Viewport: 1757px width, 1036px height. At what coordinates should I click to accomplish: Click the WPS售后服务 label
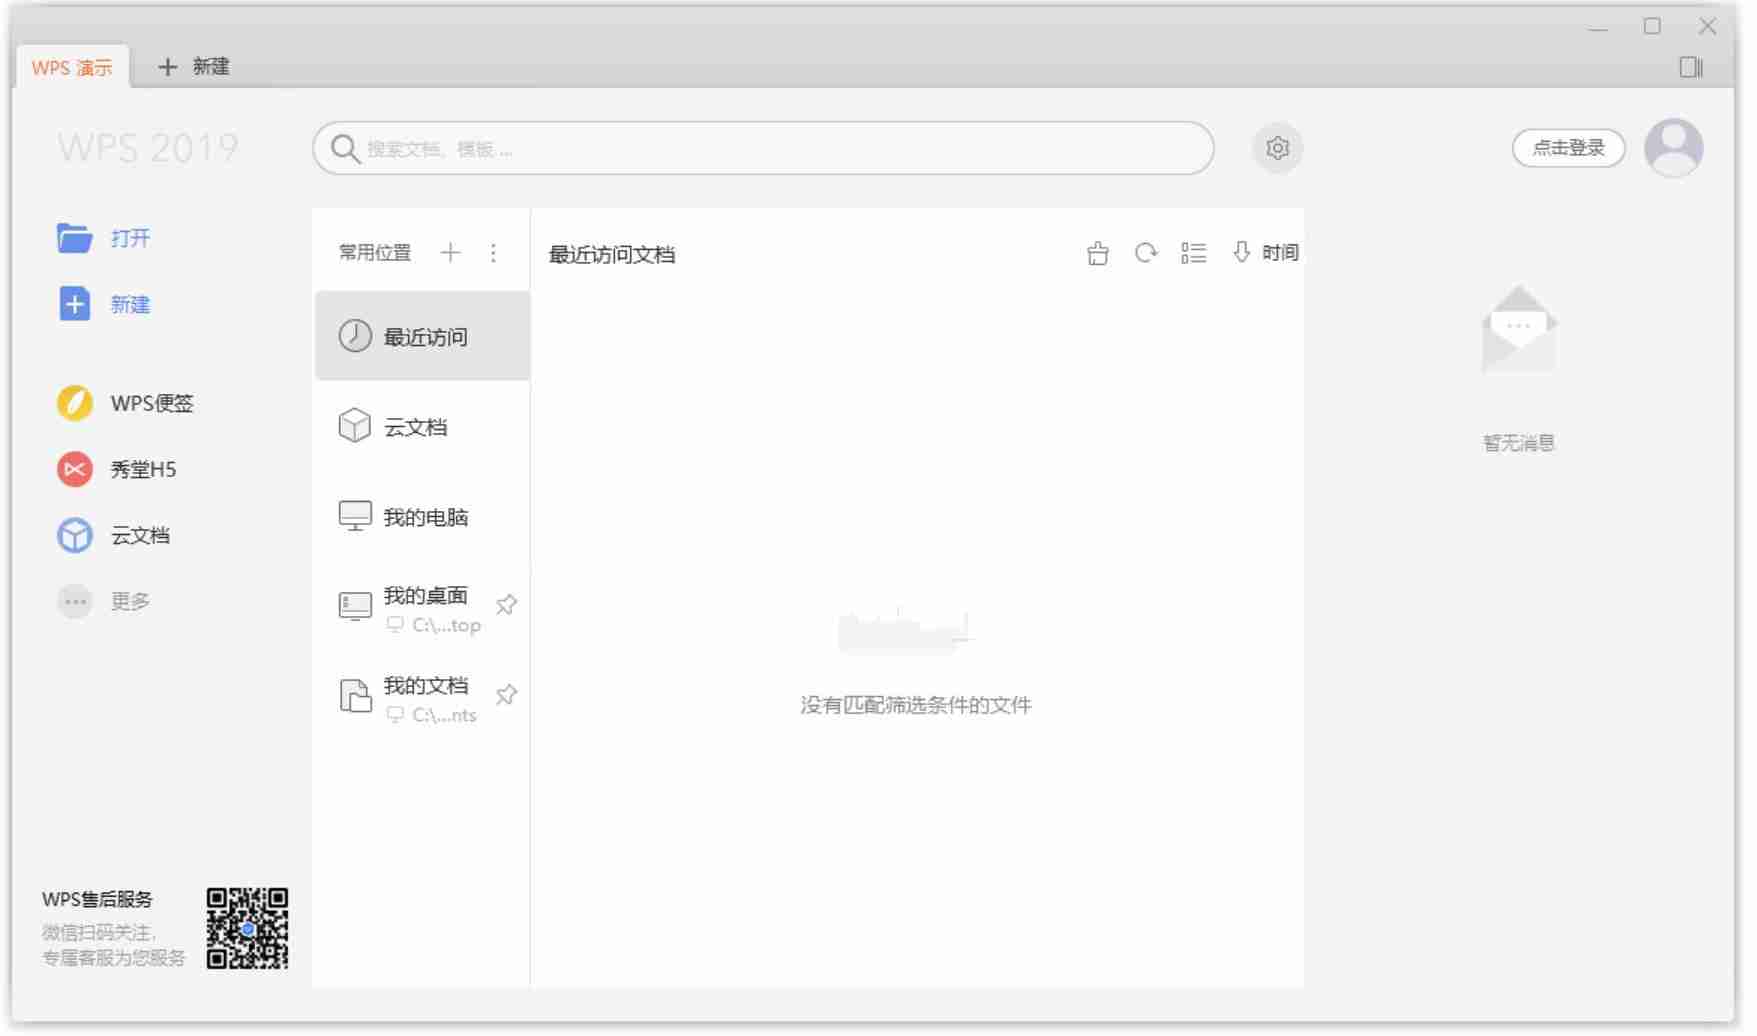click(97, 899)
